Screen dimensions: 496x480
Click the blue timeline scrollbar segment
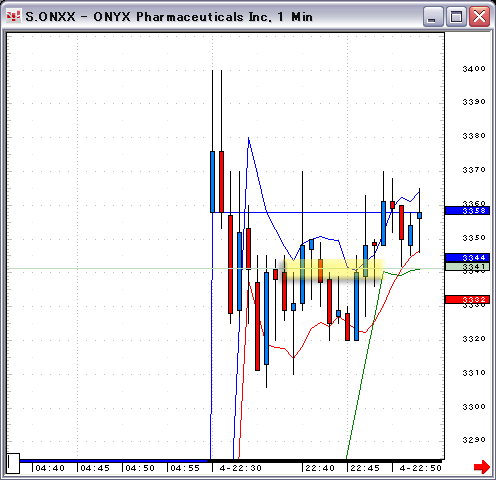[113, 461]
